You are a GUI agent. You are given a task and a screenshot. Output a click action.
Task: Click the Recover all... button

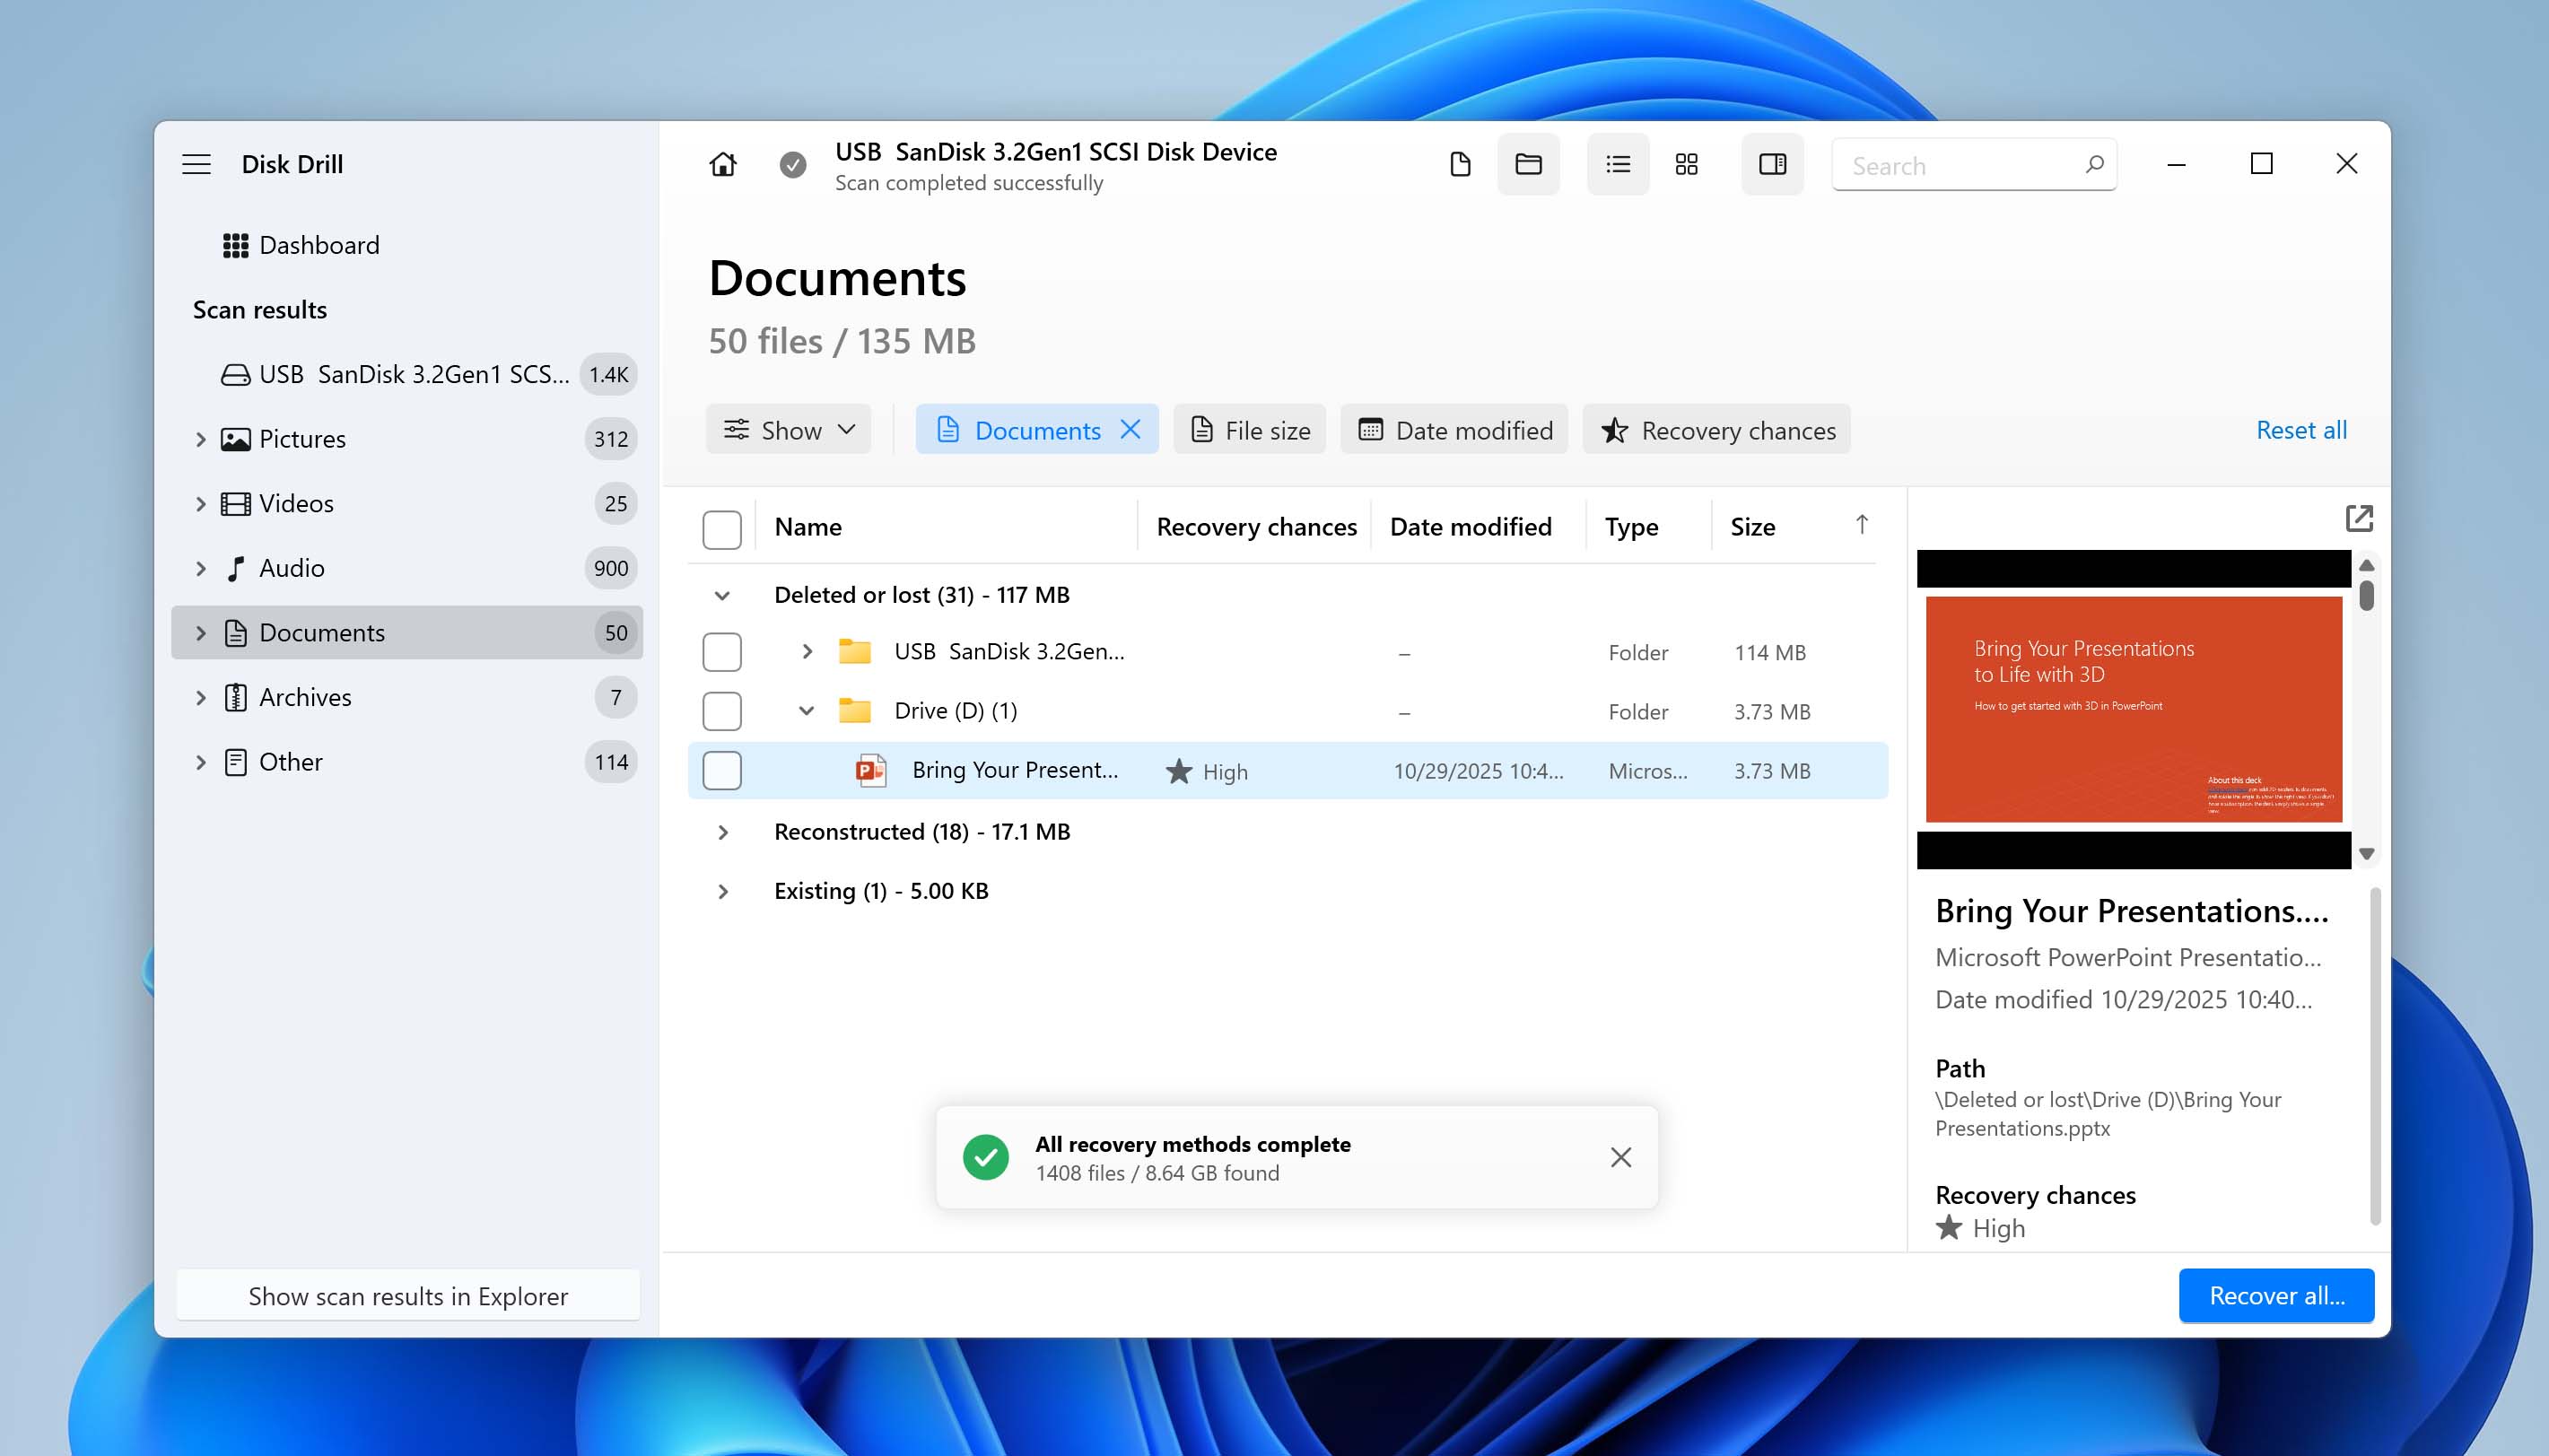2275,1295
